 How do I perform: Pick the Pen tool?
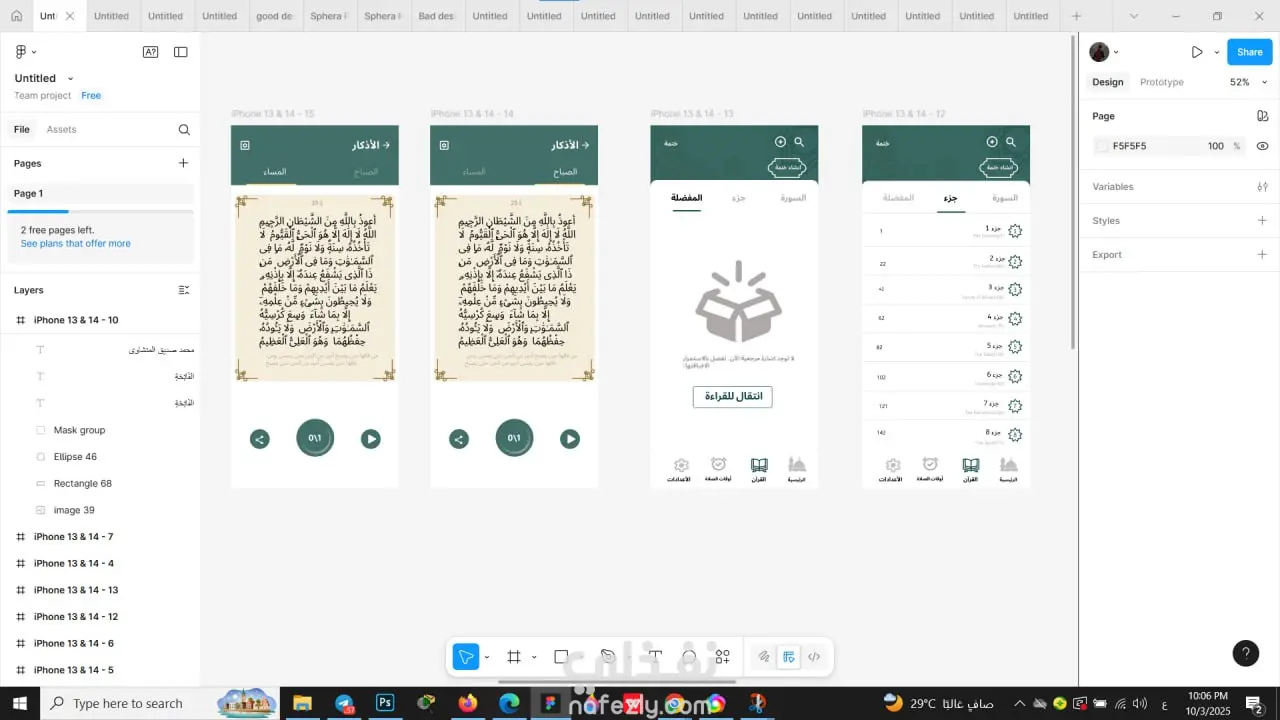click(x=607, y=657)
